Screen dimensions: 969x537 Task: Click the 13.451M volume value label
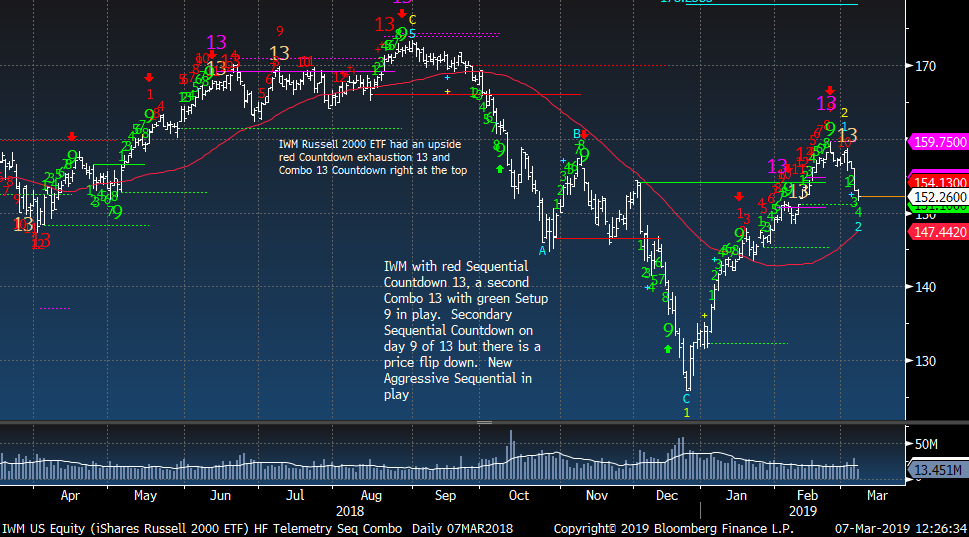click(938, 470)
